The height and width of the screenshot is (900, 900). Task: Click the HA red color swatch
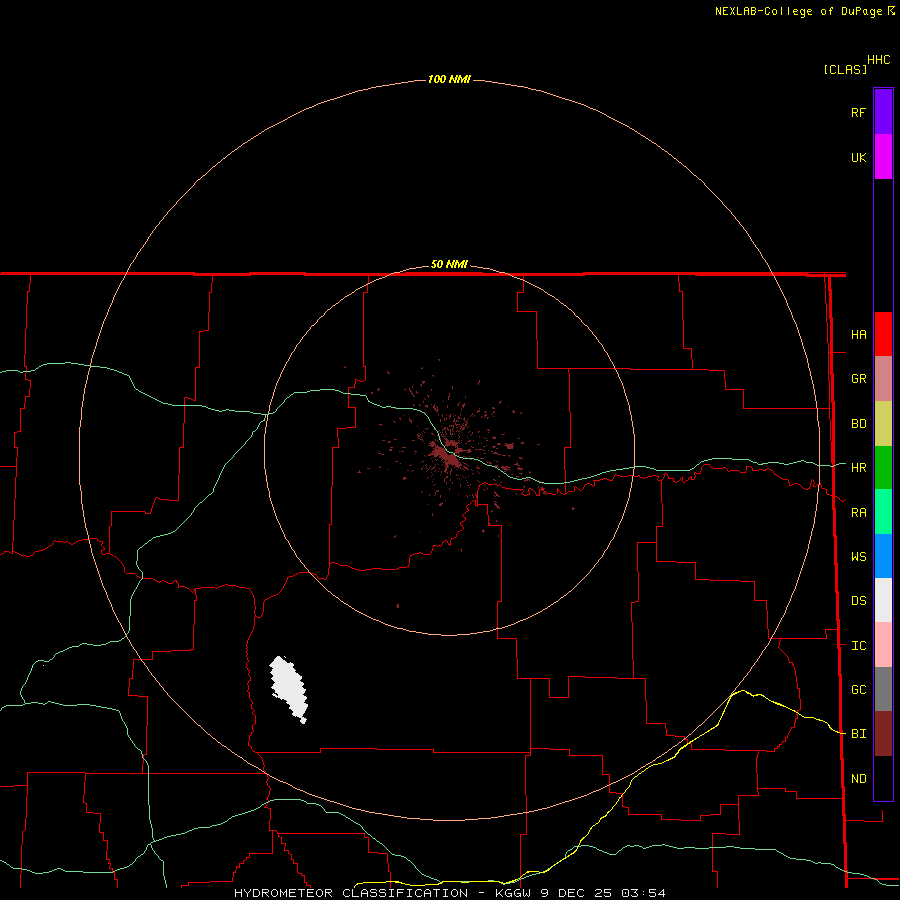[883, 334]
